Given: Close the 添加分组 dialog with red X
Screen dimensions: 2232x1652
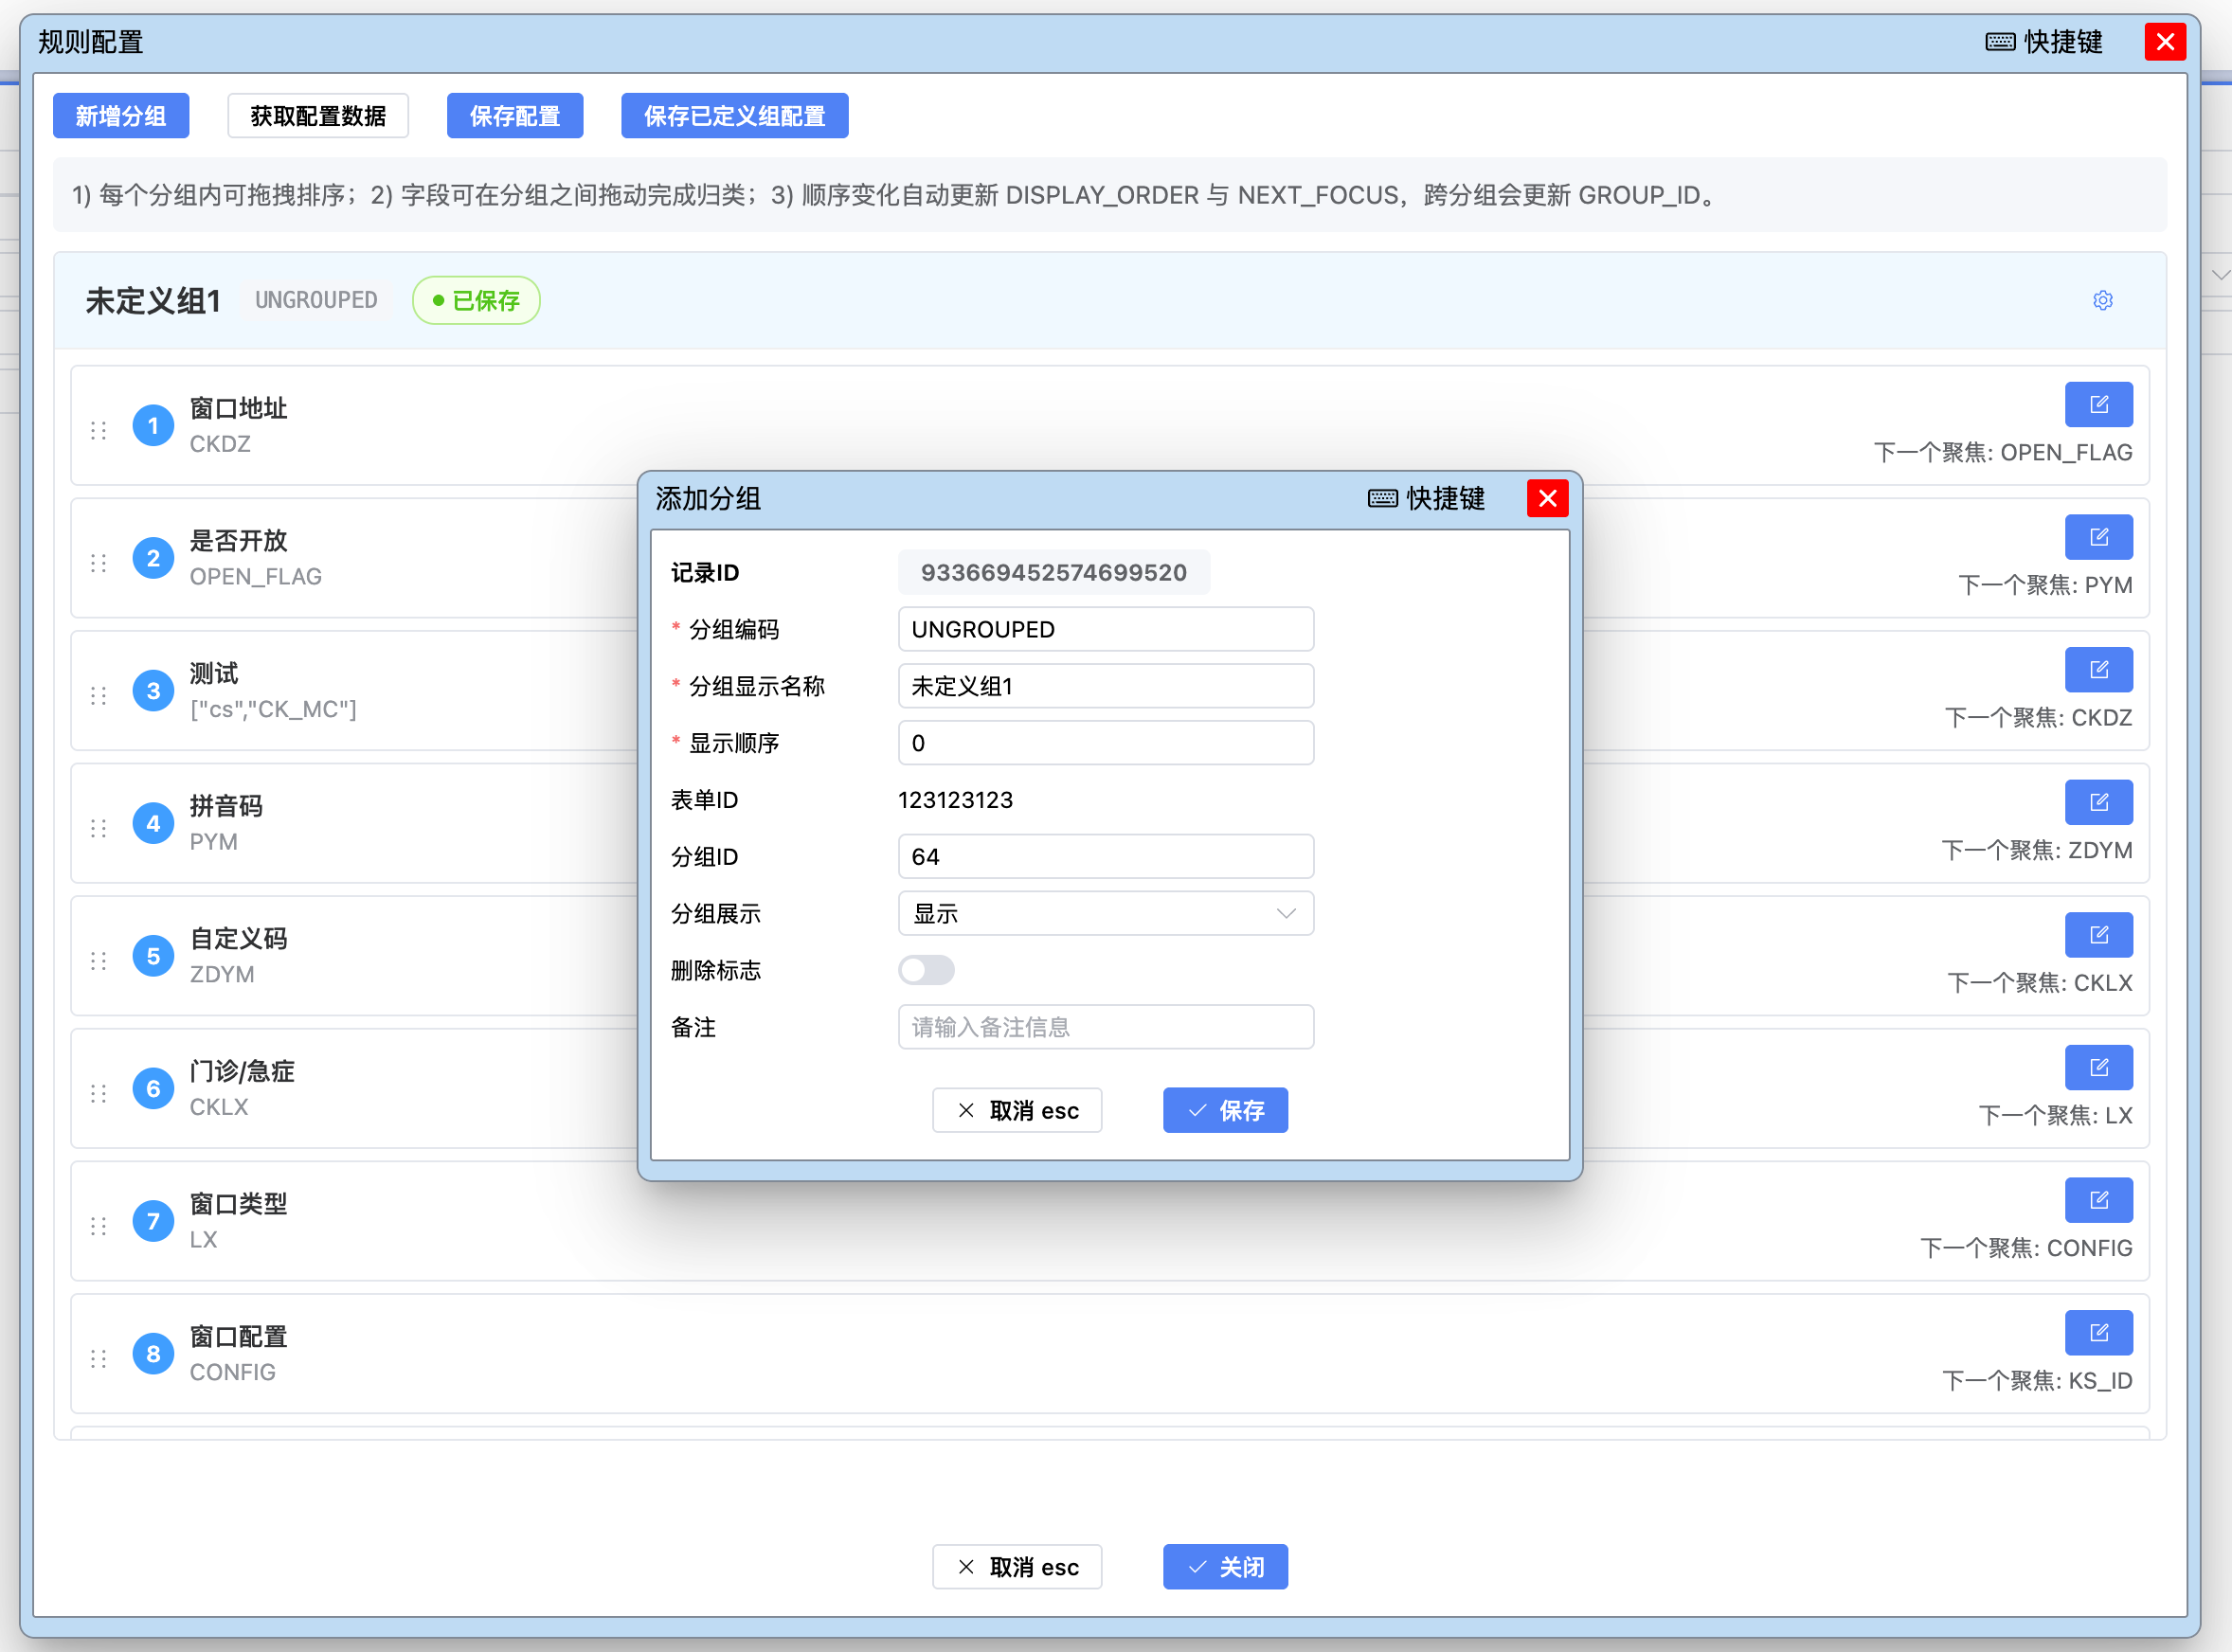Looking at the screenshot, I should click(1547, 498).
